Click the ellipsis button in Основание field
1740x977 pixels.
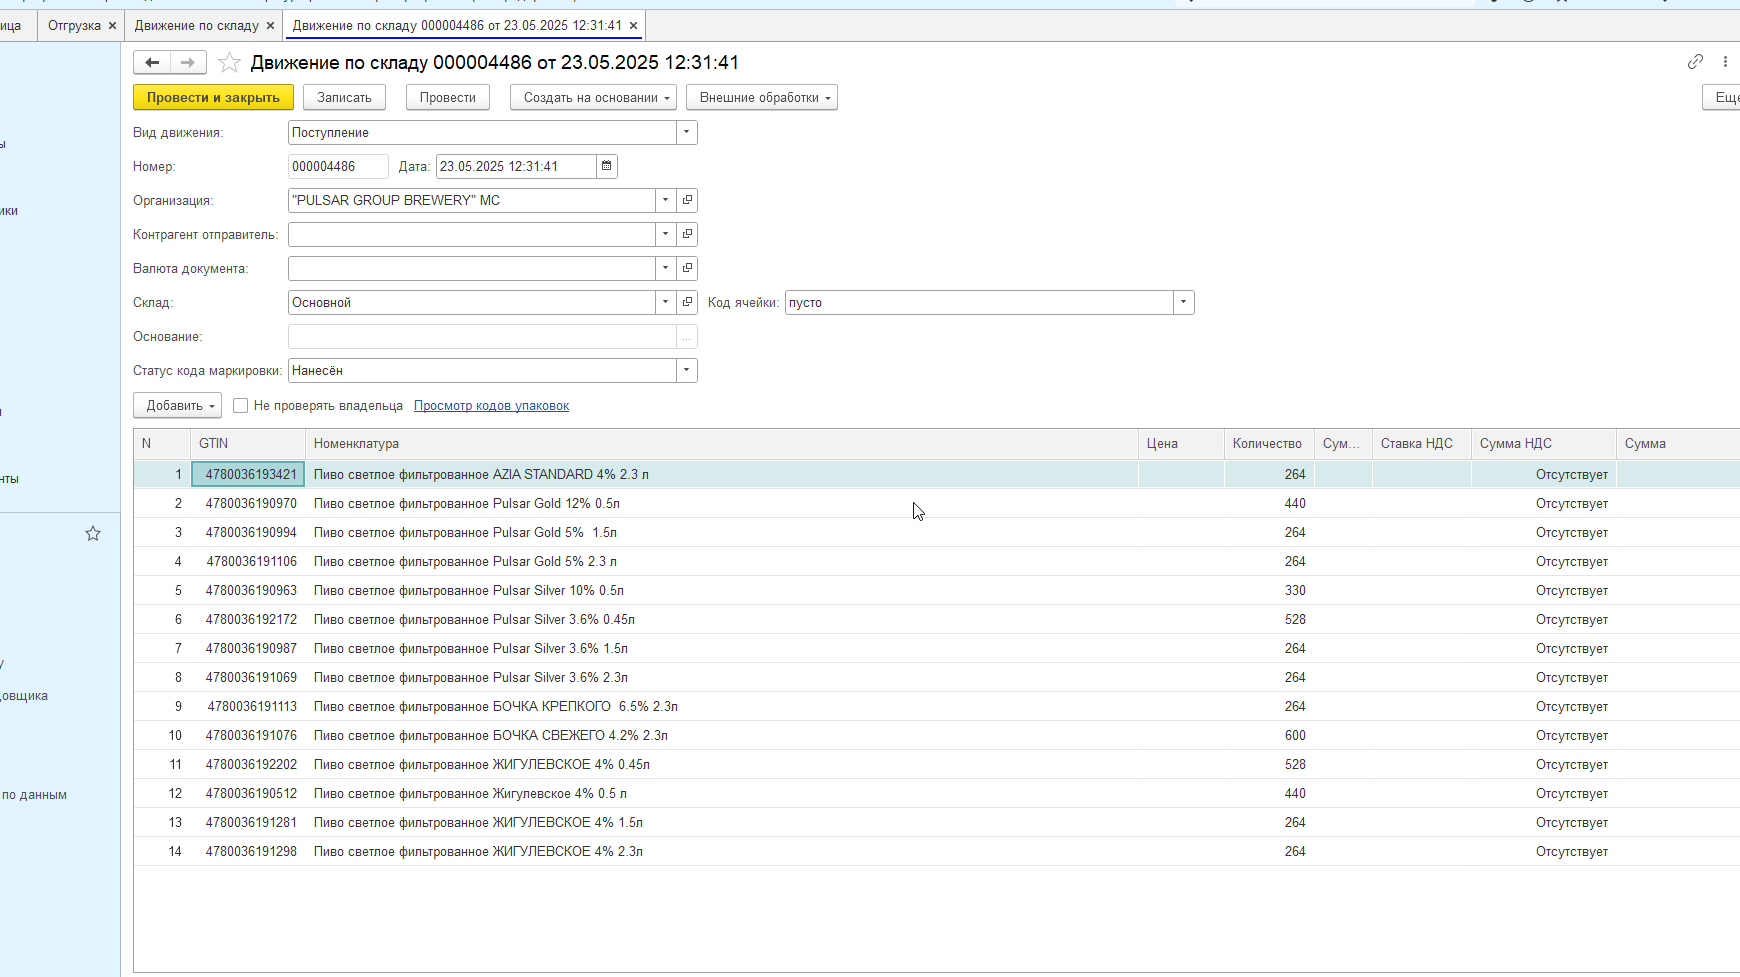click(x=687, y=336)
